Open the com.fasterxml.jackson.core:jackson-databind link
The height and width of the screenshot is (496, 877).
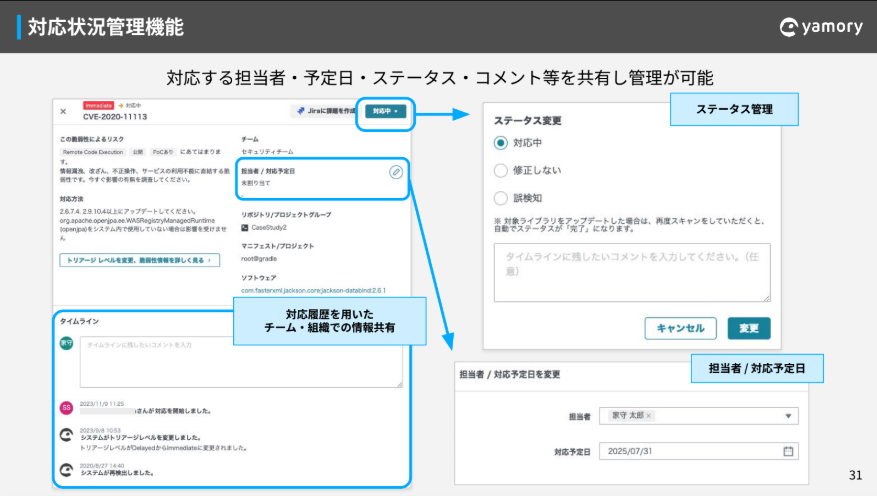click(313, 290)
